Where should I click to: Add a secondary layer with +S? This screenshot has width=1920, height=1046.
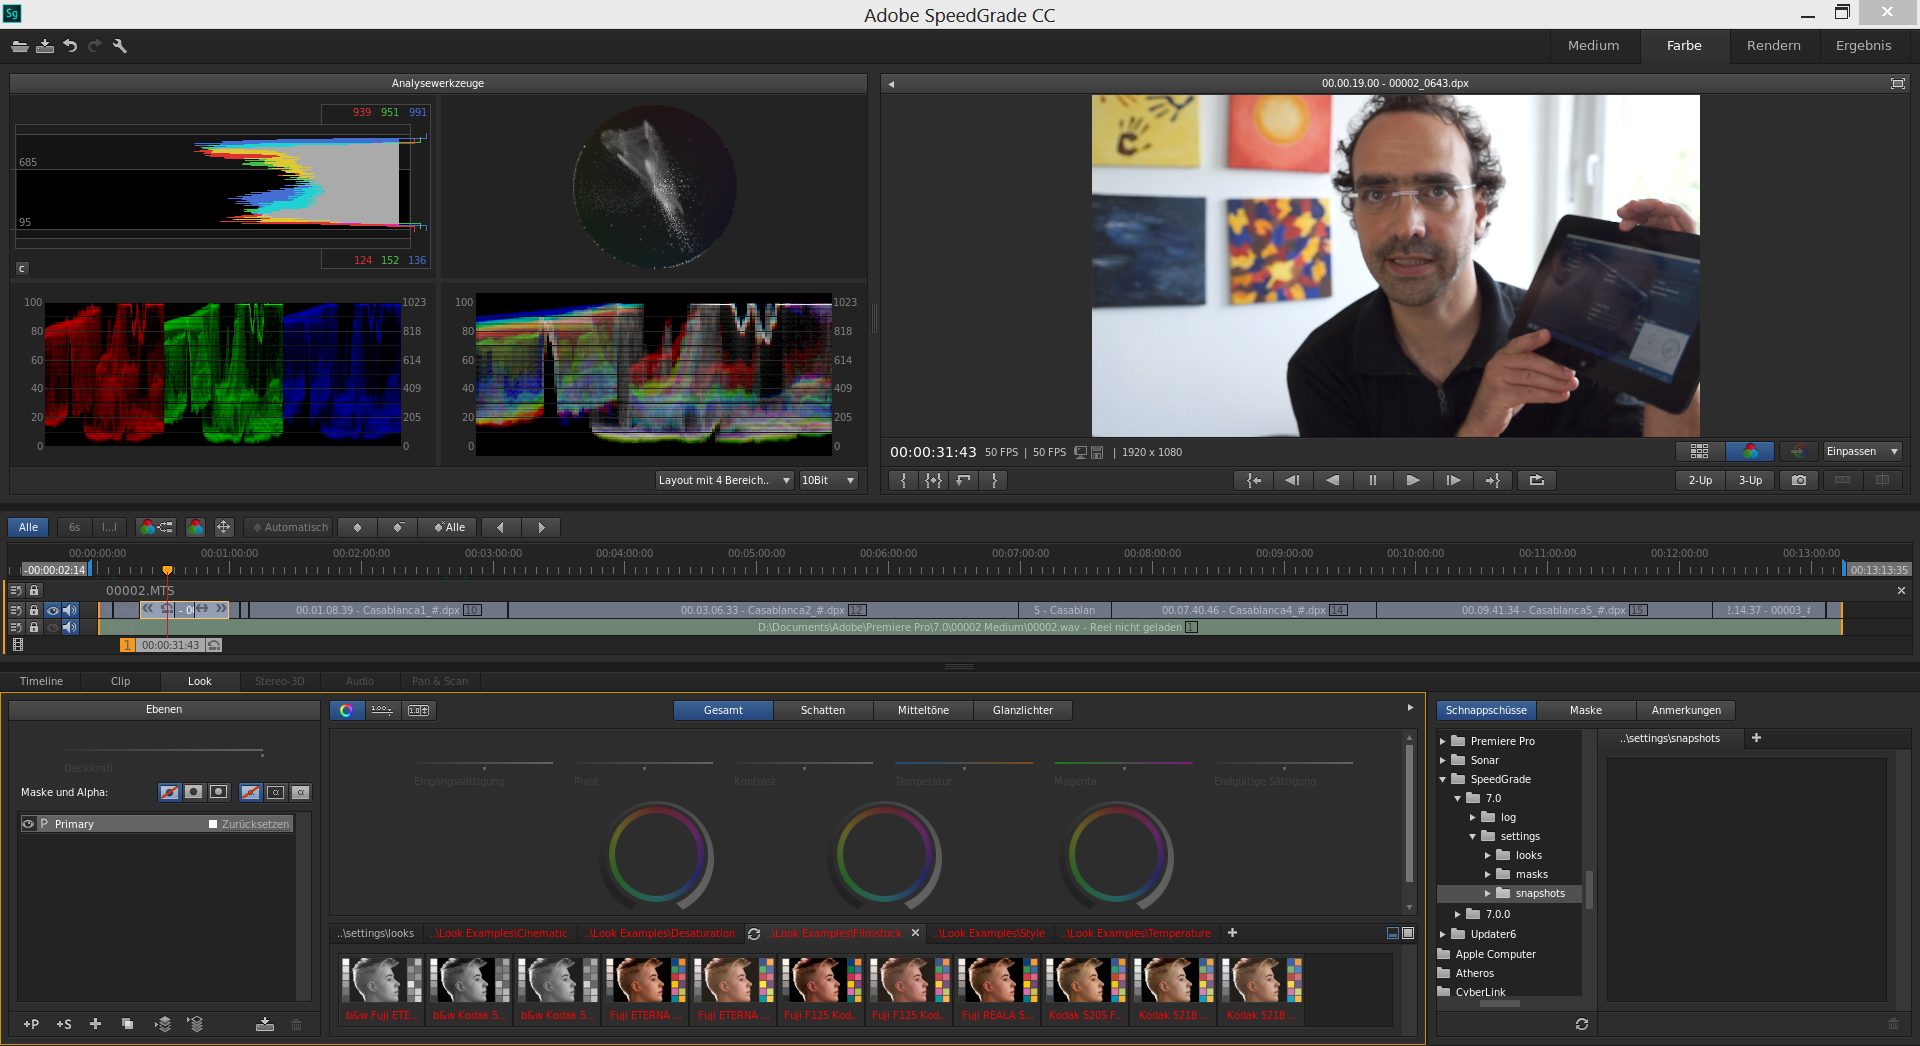(64, 1024)
